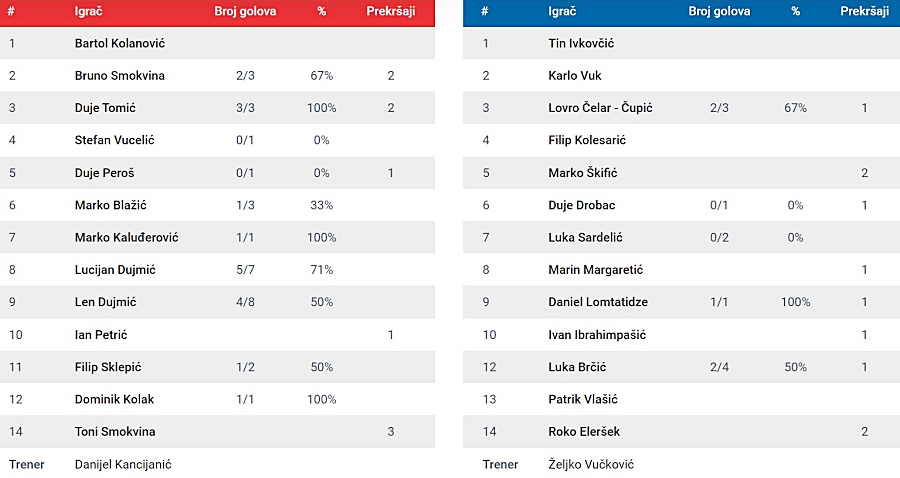Select Daniel Lomtatidze in blue team
900x478 pixels.
pyautogui.click(x=598, y=302)
